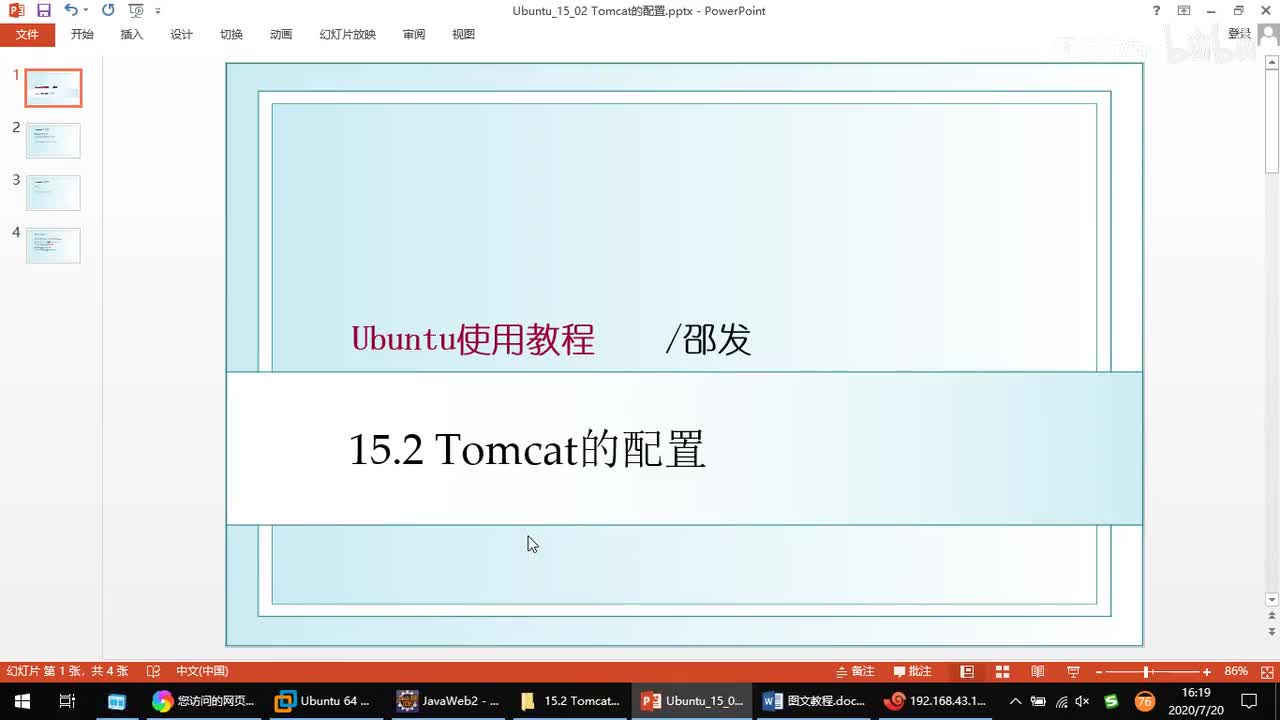Open the 文件 (File) tab
1280x720 pixels.
pyautogui.click(x=27, y=34)
